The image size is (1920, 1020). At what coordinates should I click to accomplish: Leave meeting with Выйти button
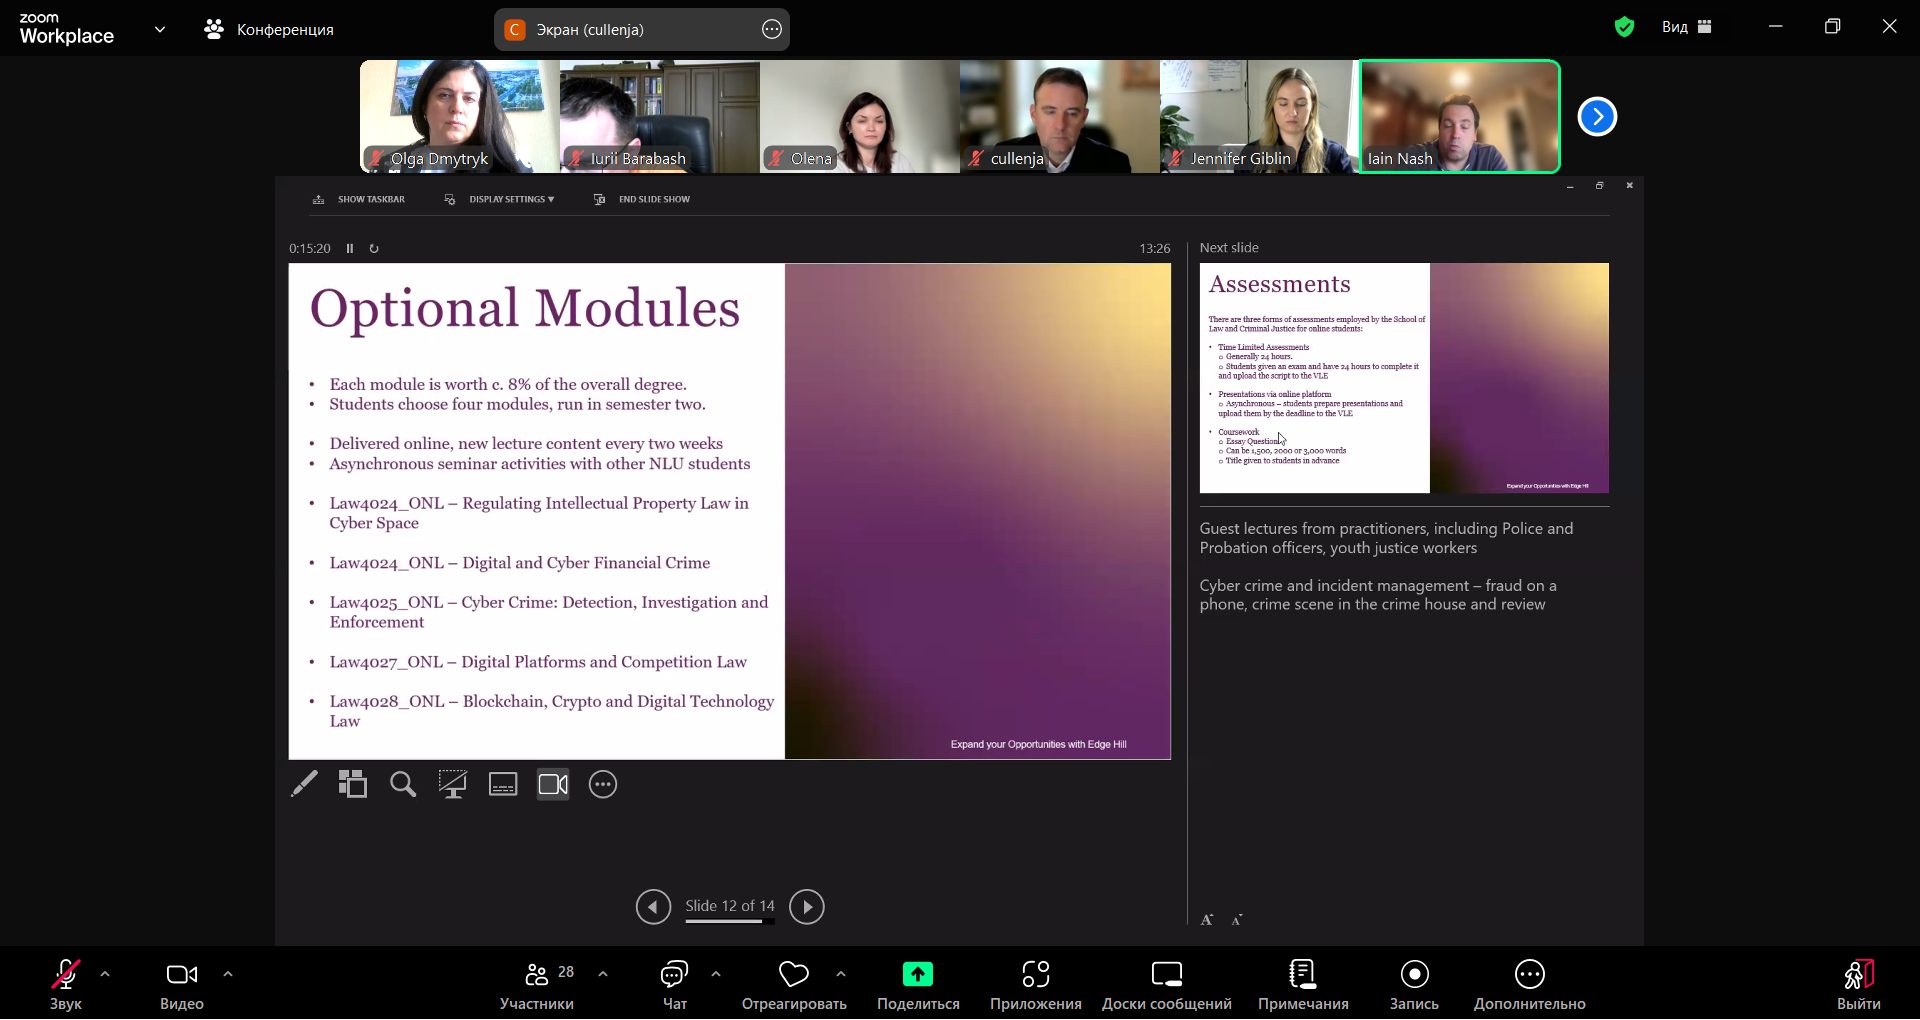tap(1858, 985)
